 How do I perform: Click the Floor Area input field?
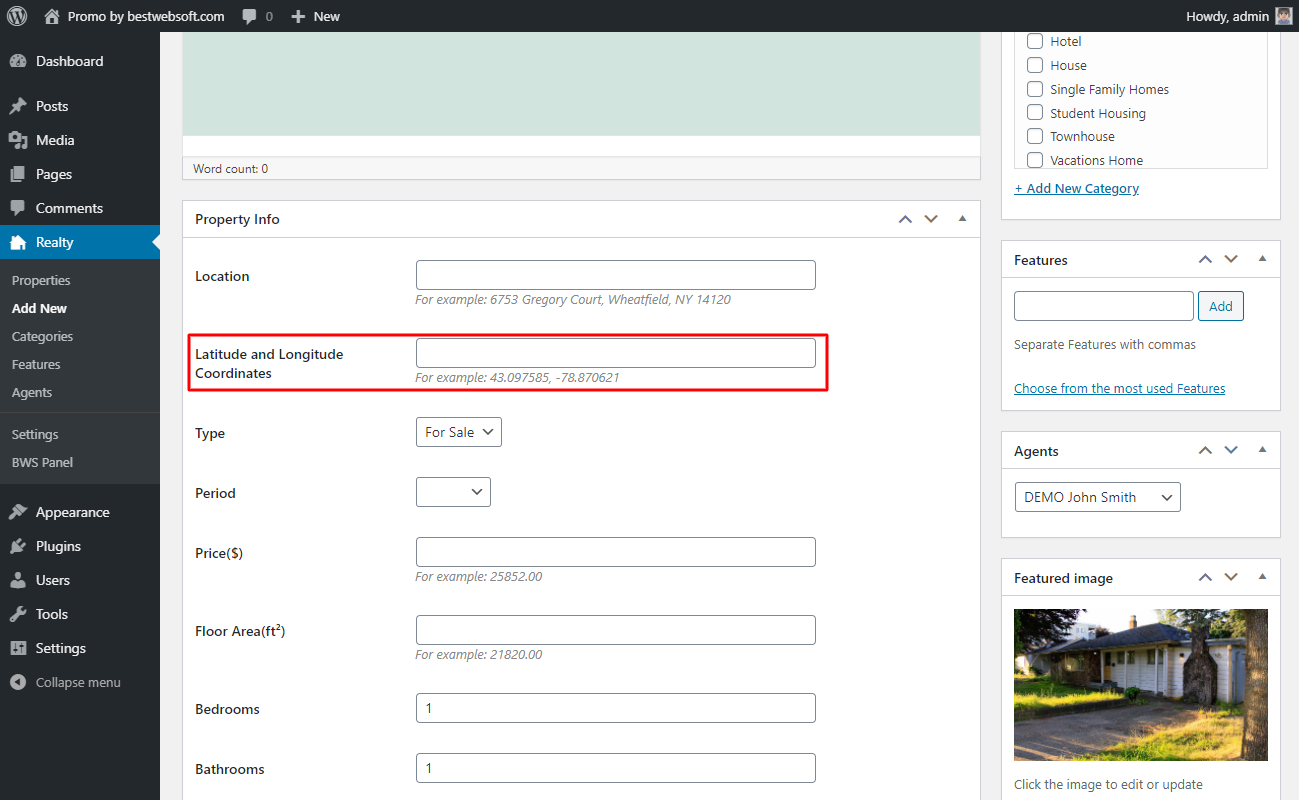point(616,630)
